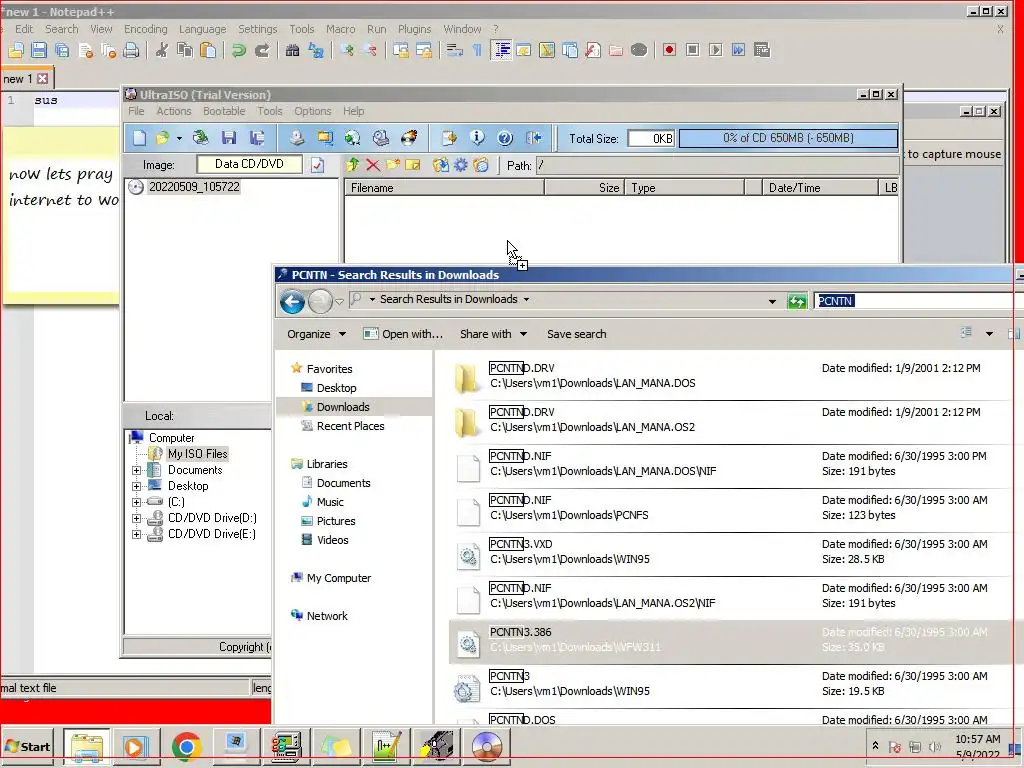The width and height of the screenshot is (1024, 768).
Task: Click UltraISO open file folder icon
Action: click(161, 138)
